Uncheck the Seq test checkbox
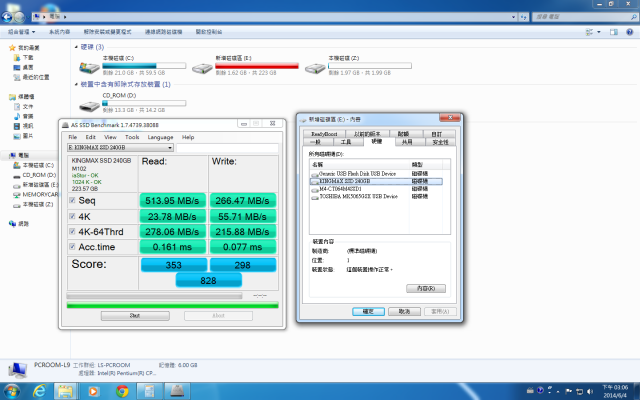This screenshot has height=400, width=640. click(72, 200)
